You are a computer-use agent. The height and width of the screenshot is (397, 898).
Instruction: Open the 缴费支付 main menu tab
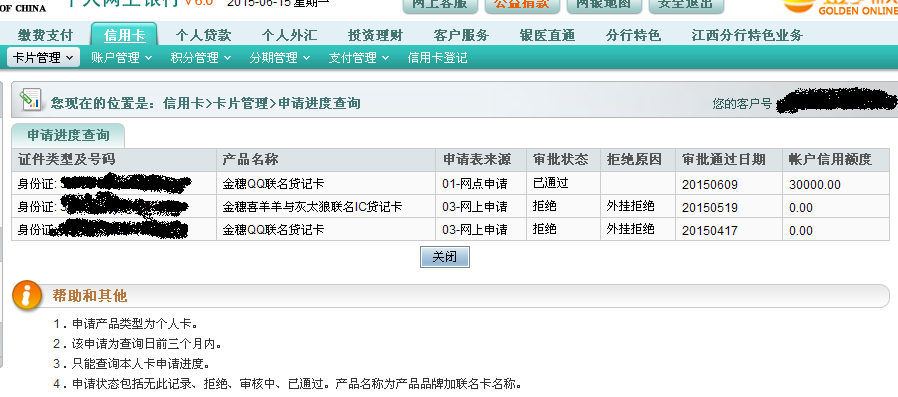click(45, 36)
